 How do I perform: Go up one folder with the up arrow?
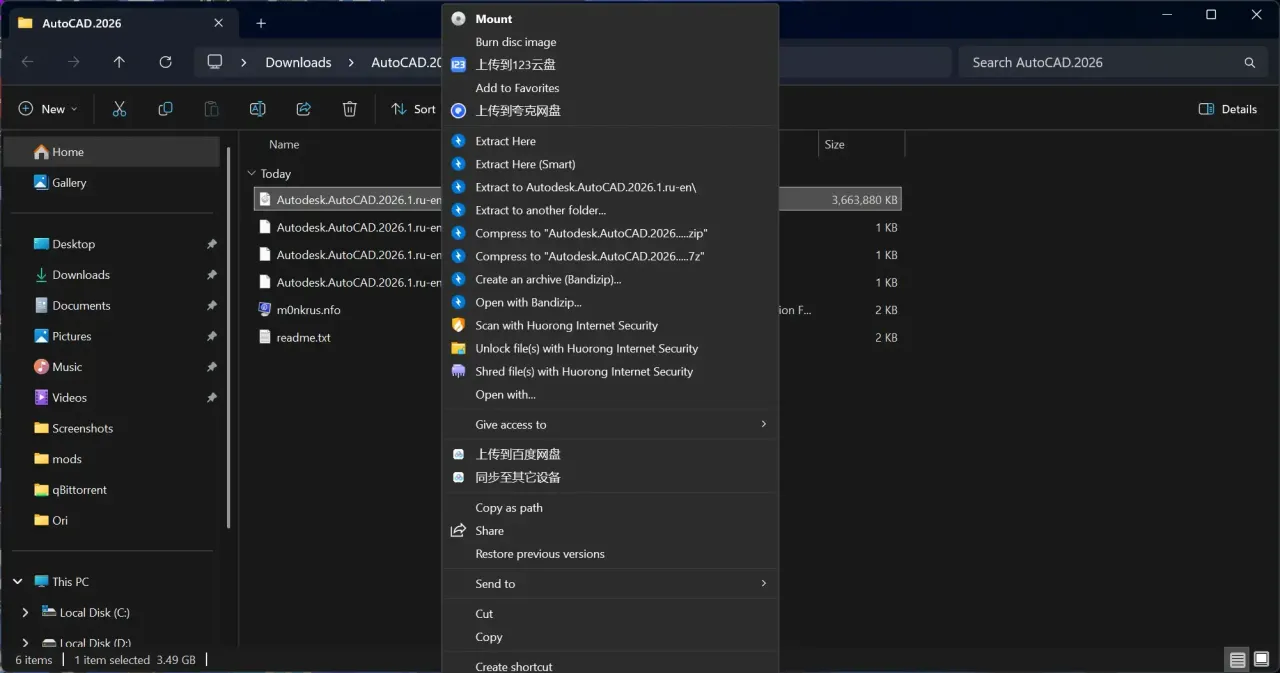tap(119, 62)
